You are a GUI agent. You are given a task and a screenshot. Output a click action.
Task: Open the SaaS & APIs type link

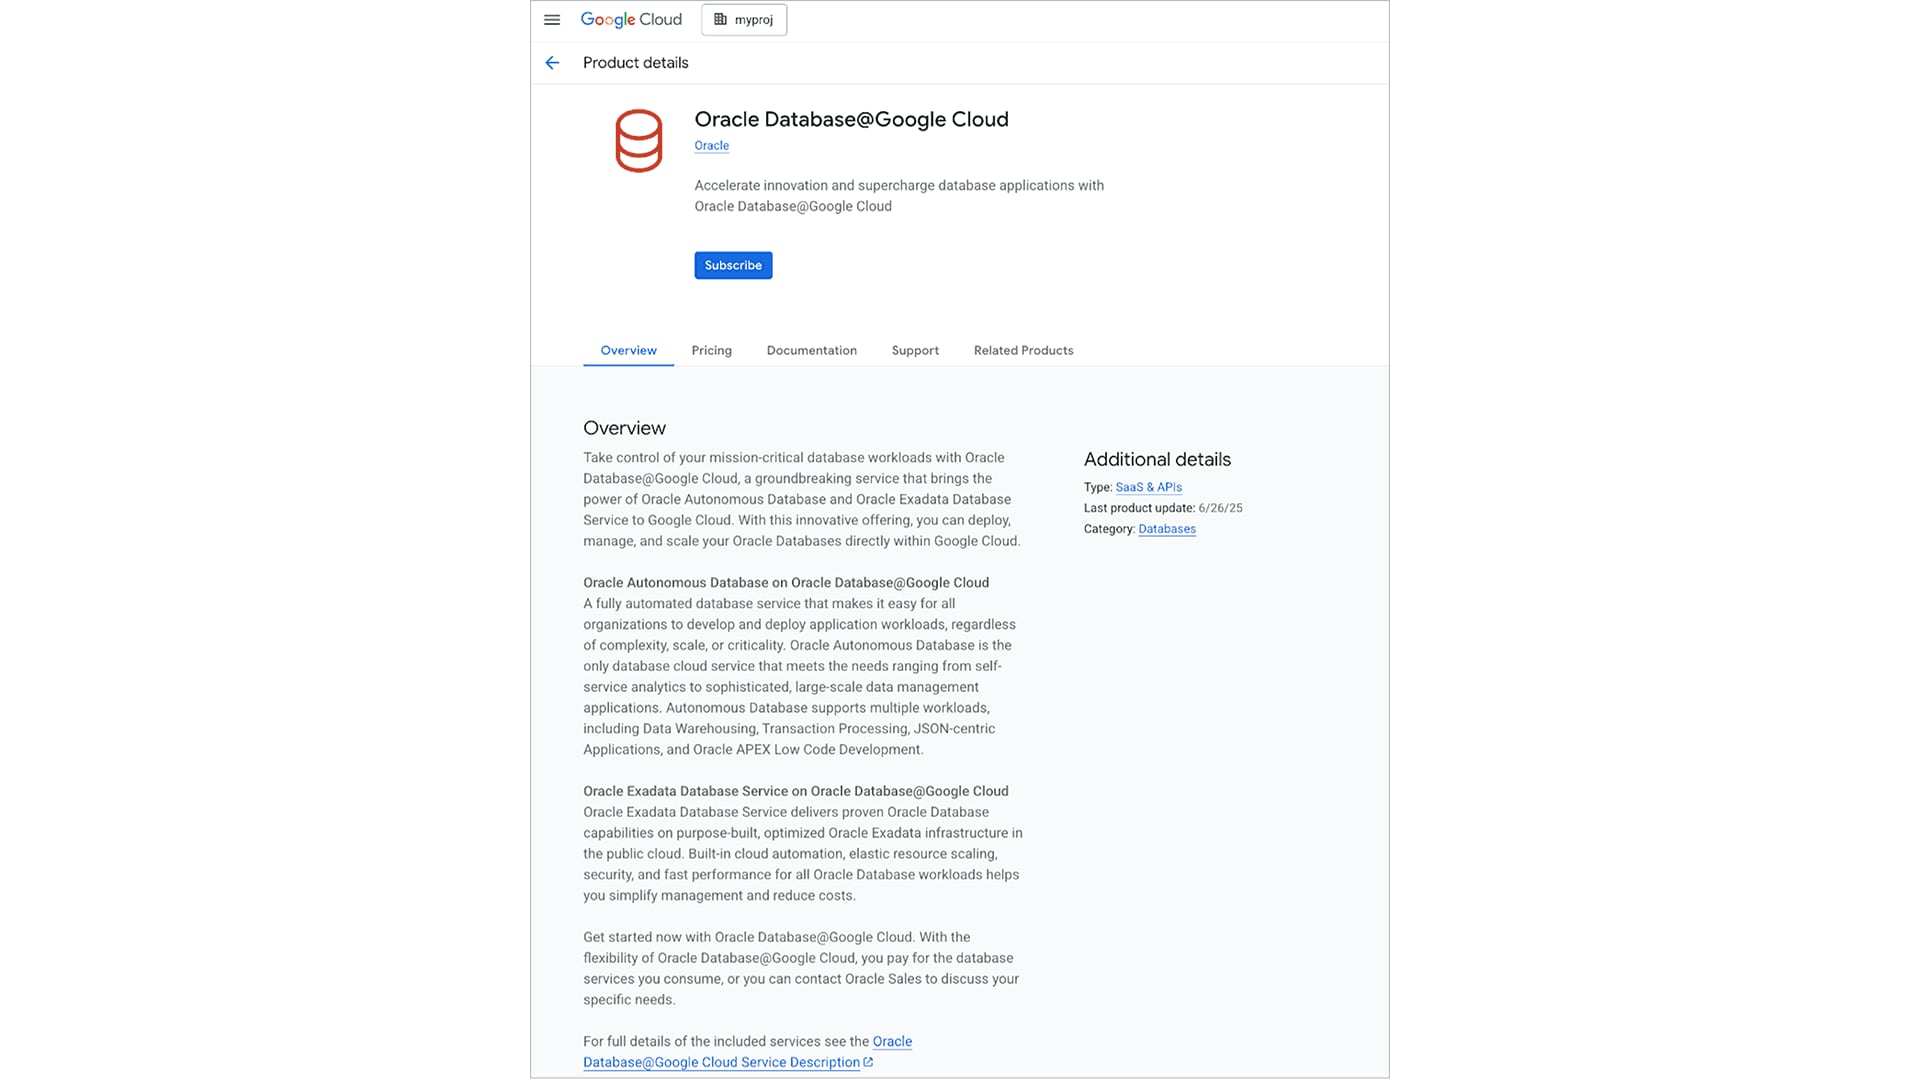tap(1148, 487)
